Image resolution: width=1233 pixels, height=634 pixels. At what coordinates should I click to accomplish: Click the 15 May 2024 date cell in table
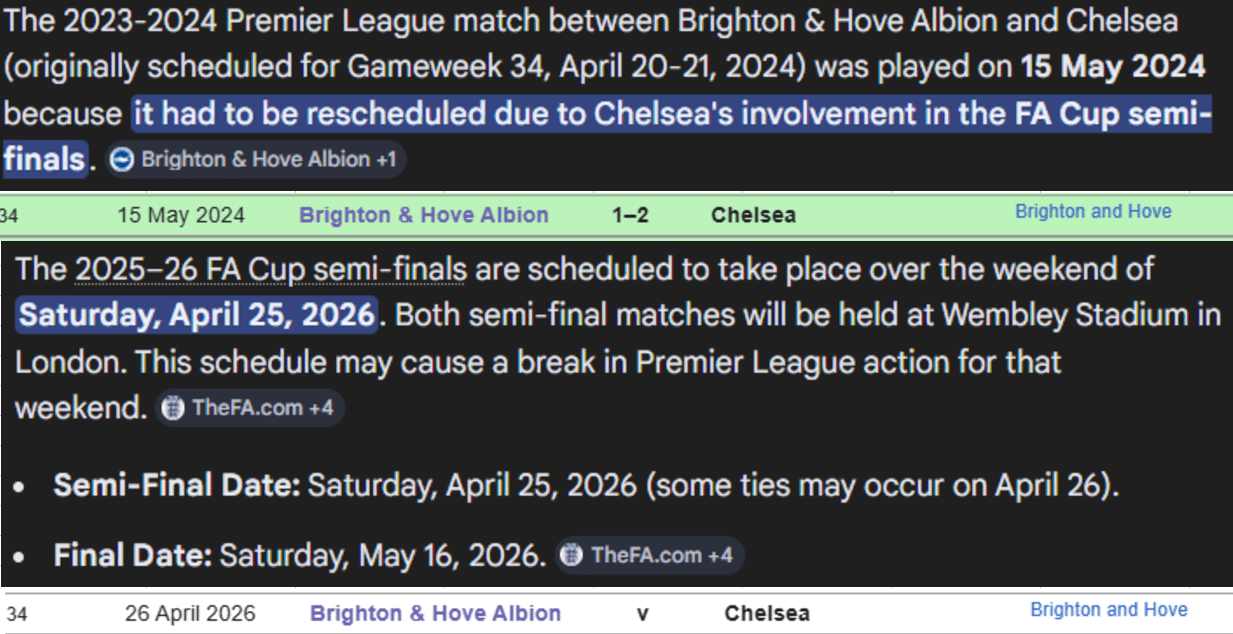click(x=181, y=215)
